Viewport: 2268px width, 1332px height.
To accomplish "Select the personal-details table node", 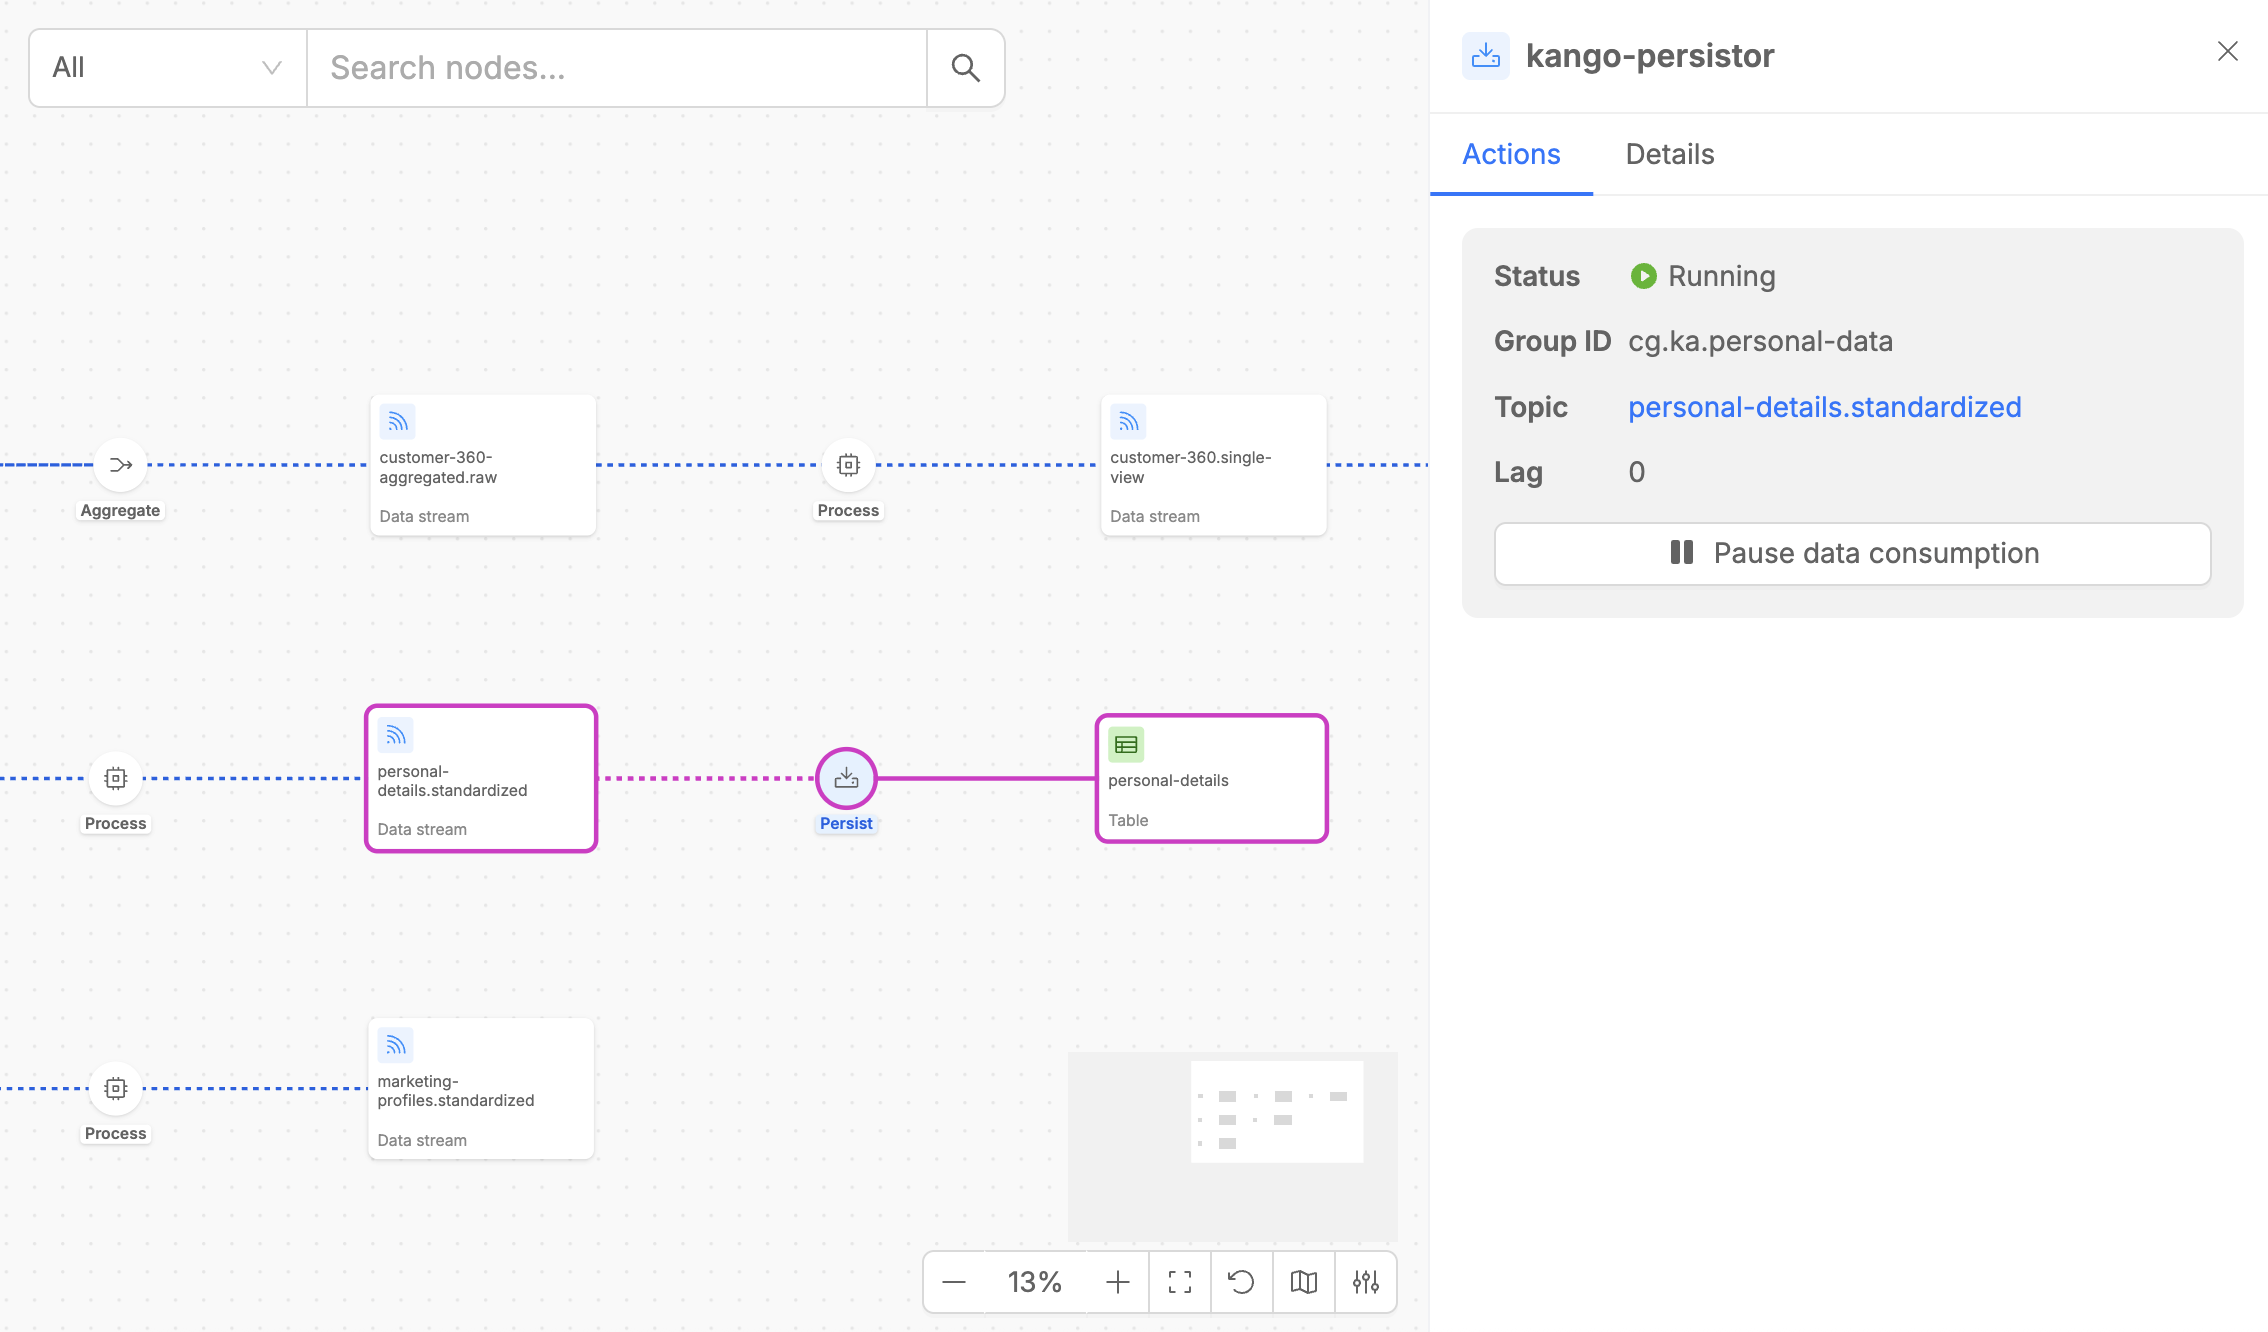I will click(x=1211, y=779).
